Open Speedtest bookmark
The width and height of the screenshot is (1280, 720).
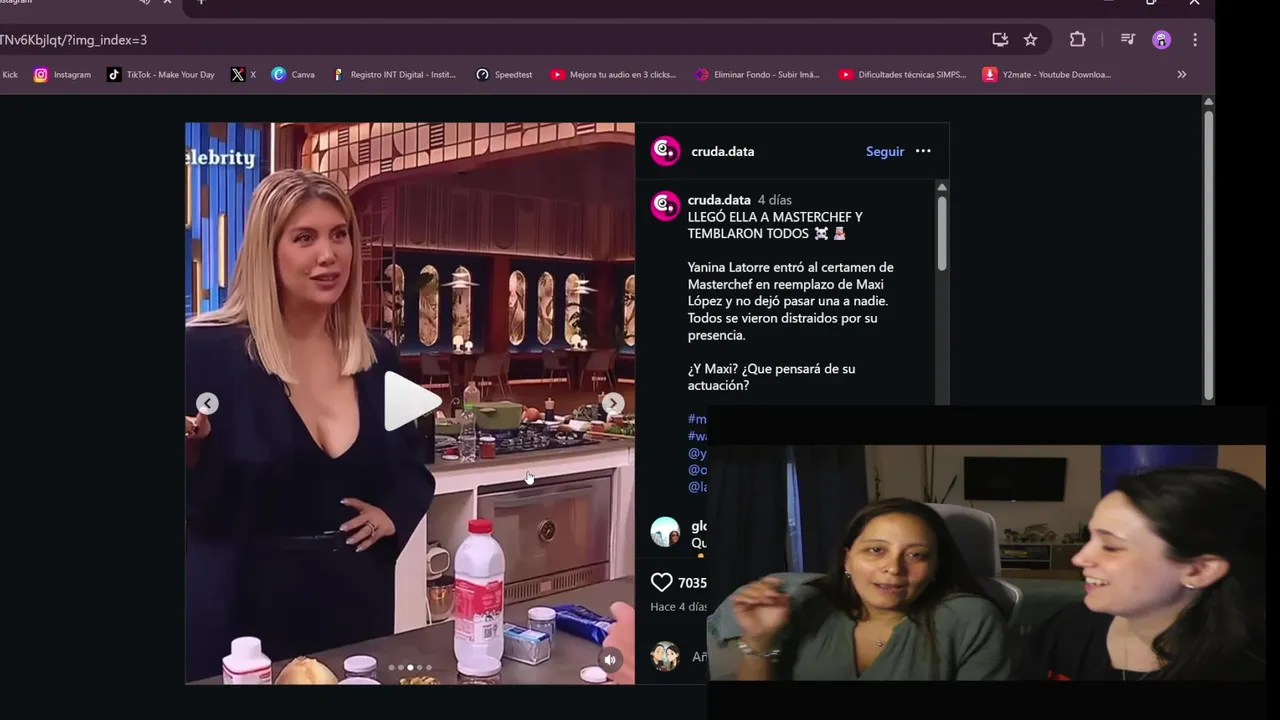pyautogui.click(x=504, y=74)
